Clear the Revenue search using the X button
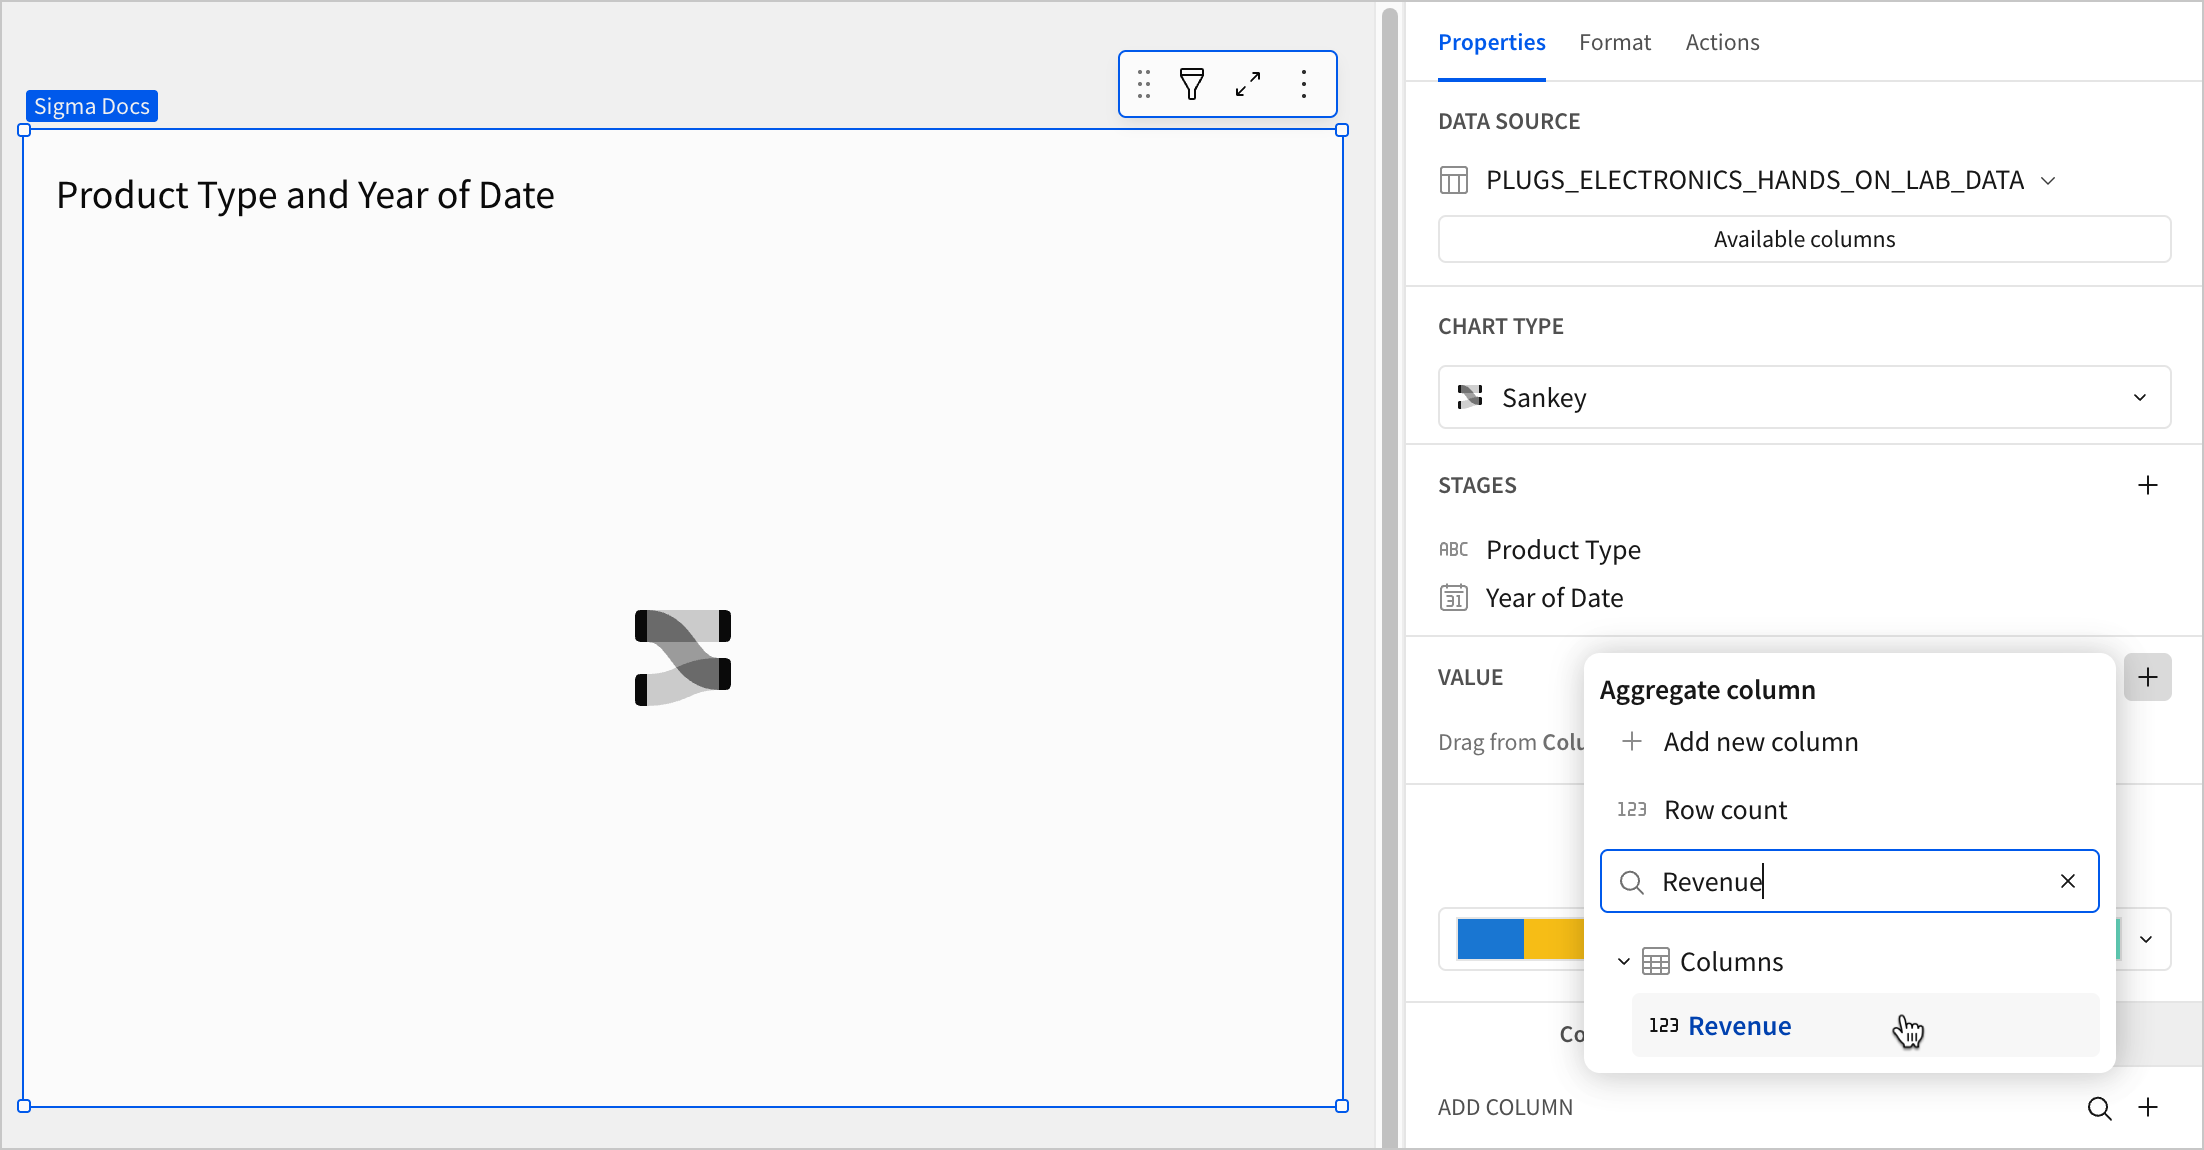 click(x=2067, y=881)
